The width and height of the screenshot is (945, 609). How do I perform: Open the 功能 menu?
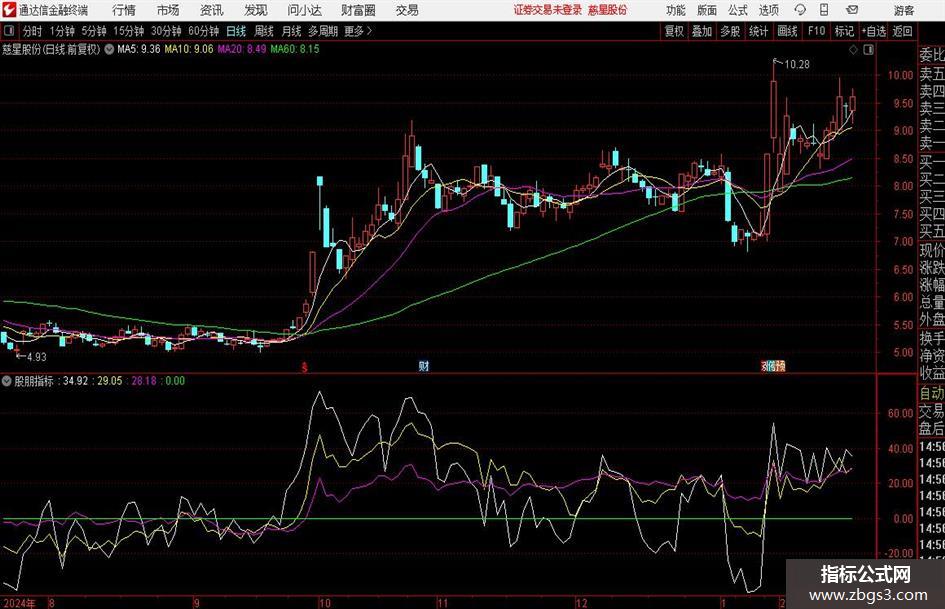[676, 10]
